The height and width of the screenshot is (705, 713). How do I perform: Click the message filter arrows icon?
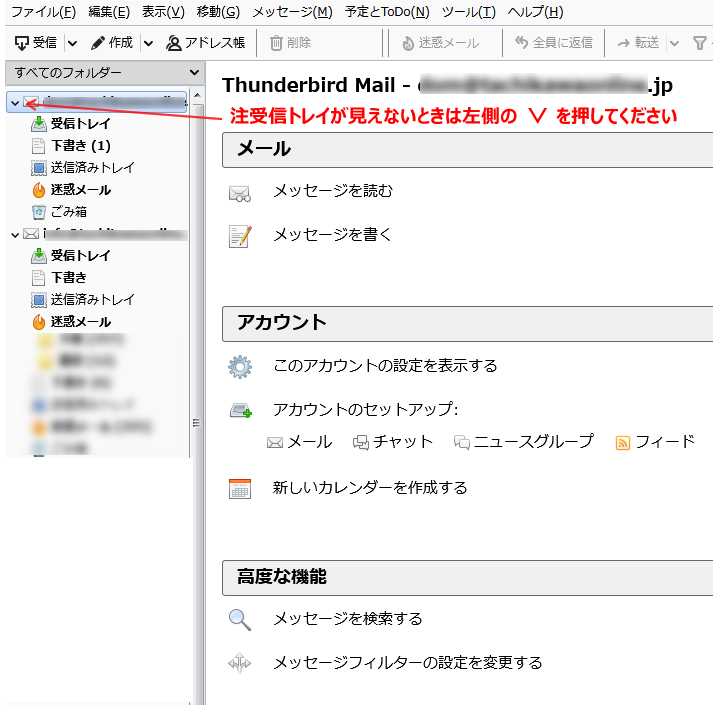coord(240,663)
